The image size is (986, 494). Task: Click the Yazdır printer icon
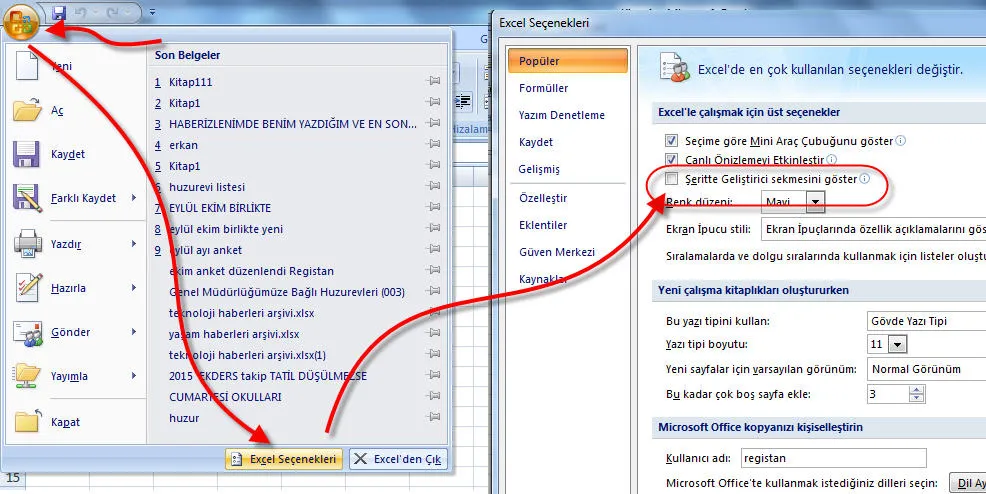pos(27,242)
